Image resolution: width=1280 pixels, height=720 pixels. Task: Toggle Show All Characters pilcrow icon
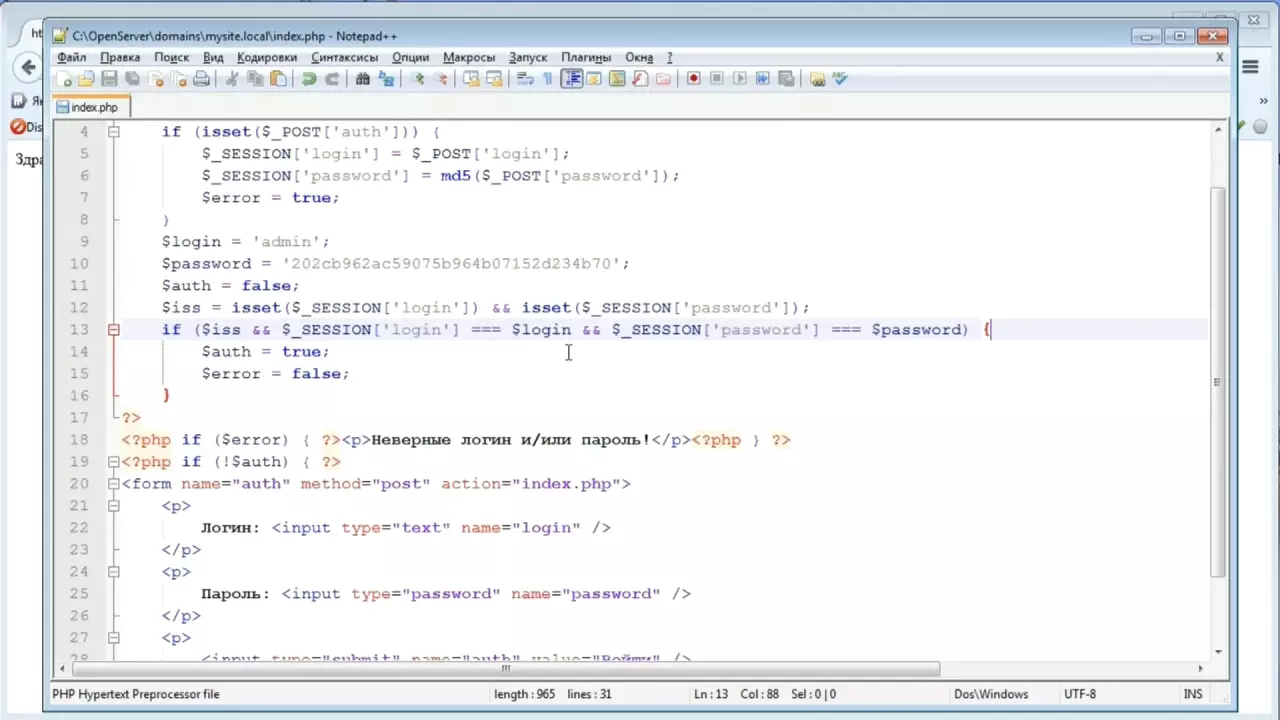(548, 79)
